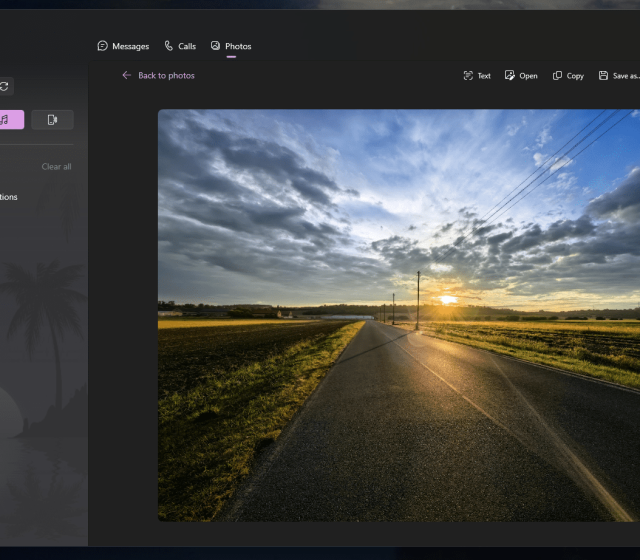Click the sunset road photo preview
This screenshot has width=640, height=560.
click(398, 315)
